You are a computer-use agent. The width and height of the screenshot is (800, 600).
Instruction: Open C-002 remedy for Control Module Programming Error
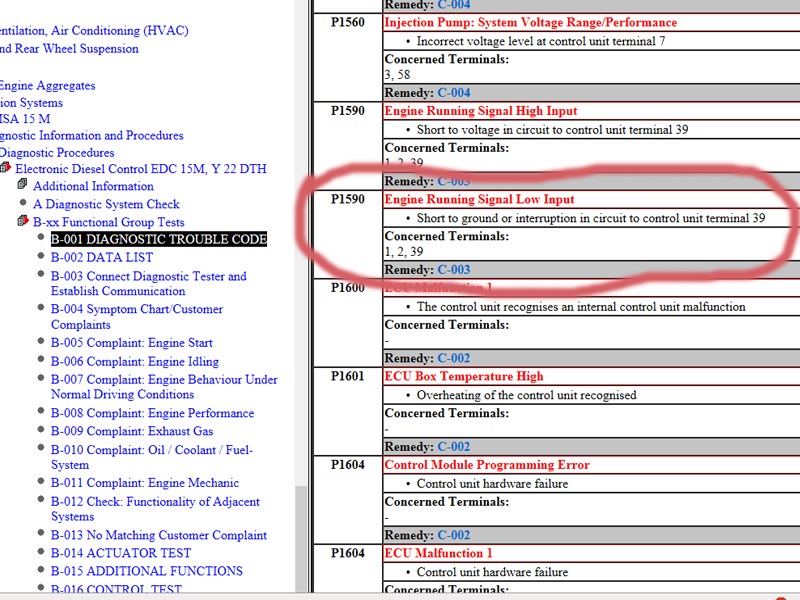click(x=454, y=535)
